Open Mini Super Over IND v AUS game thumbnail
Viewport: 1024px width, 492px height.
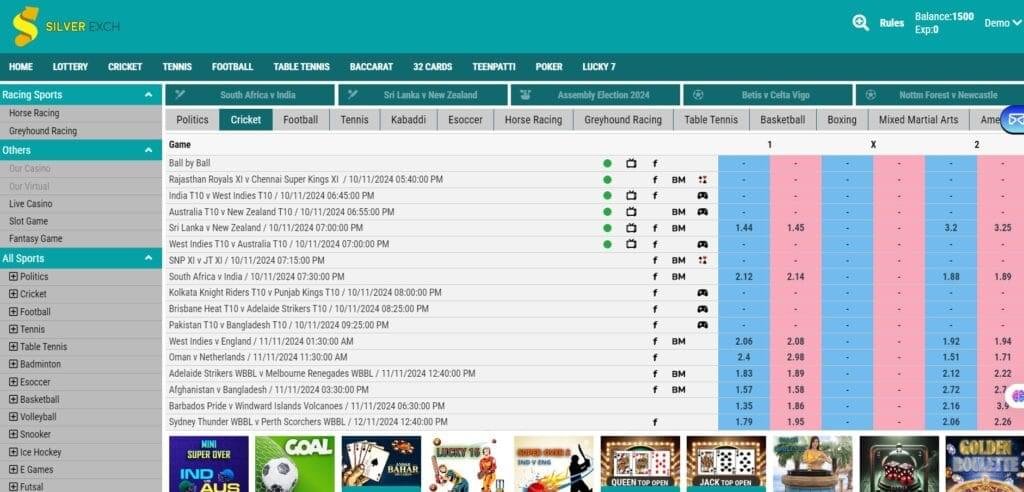[208, 464]
